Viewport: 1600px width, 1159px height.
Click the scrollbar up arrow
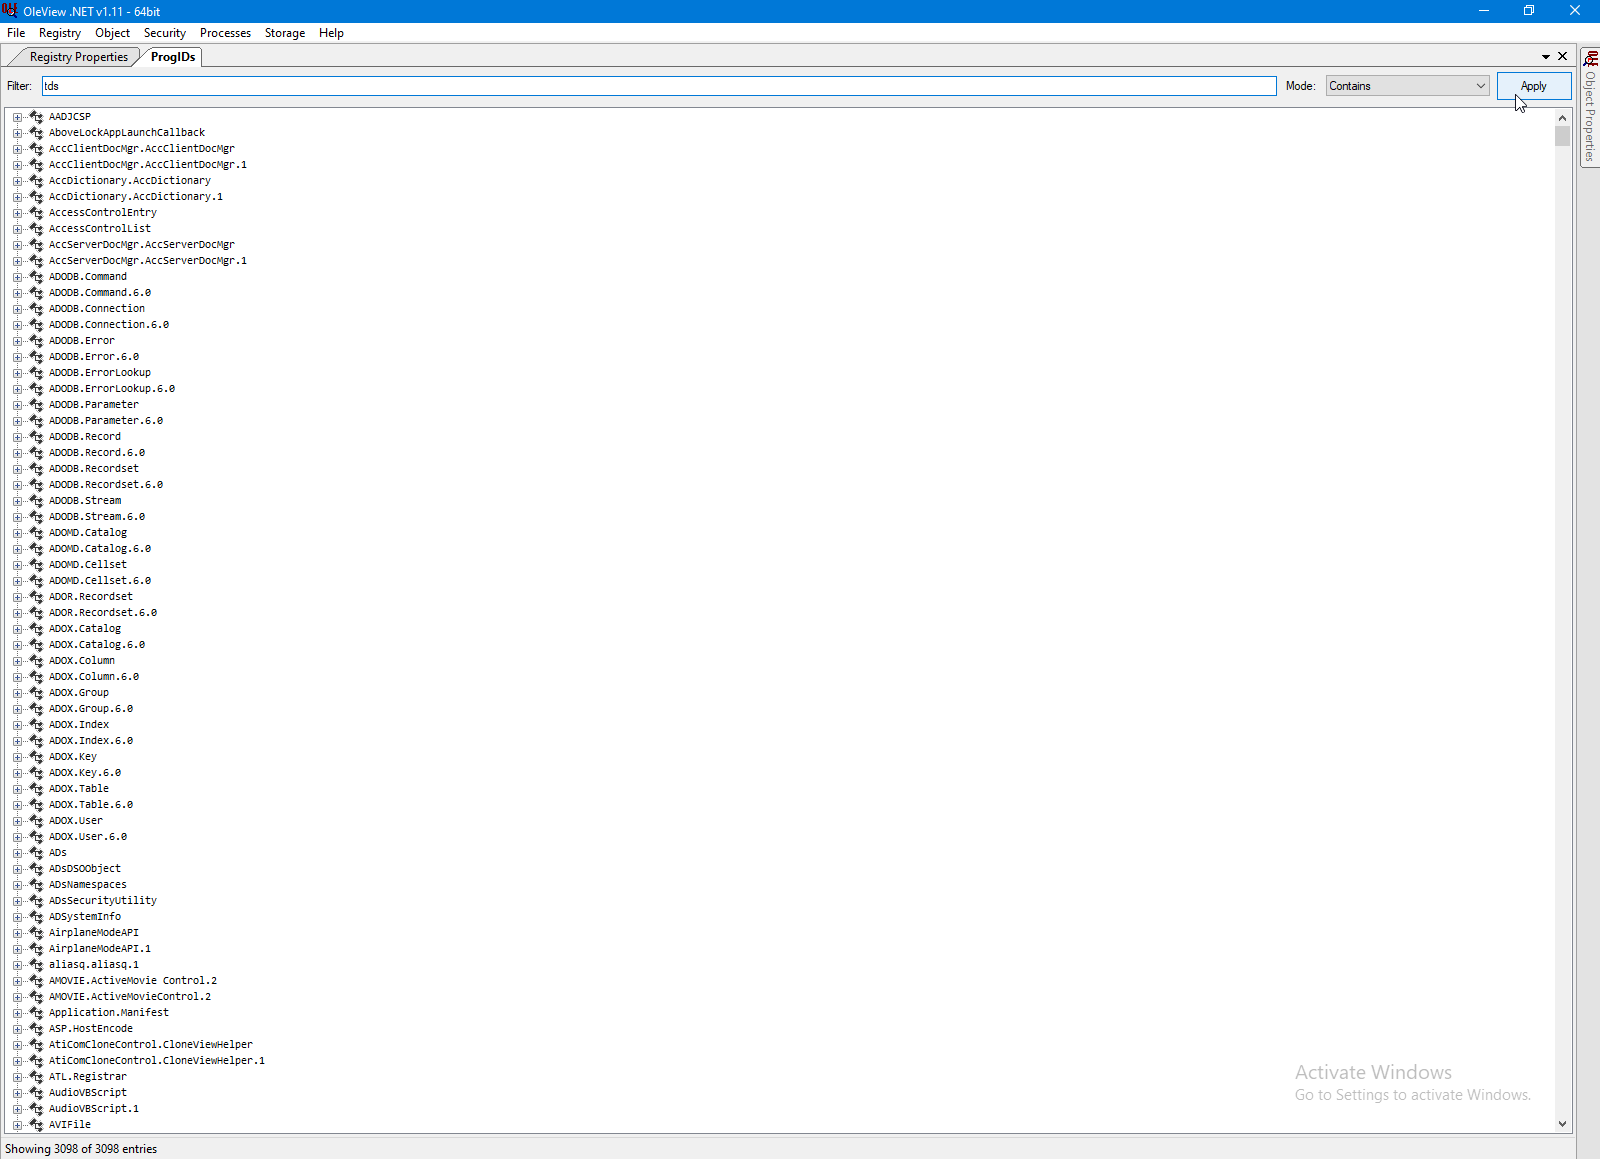1562,117
